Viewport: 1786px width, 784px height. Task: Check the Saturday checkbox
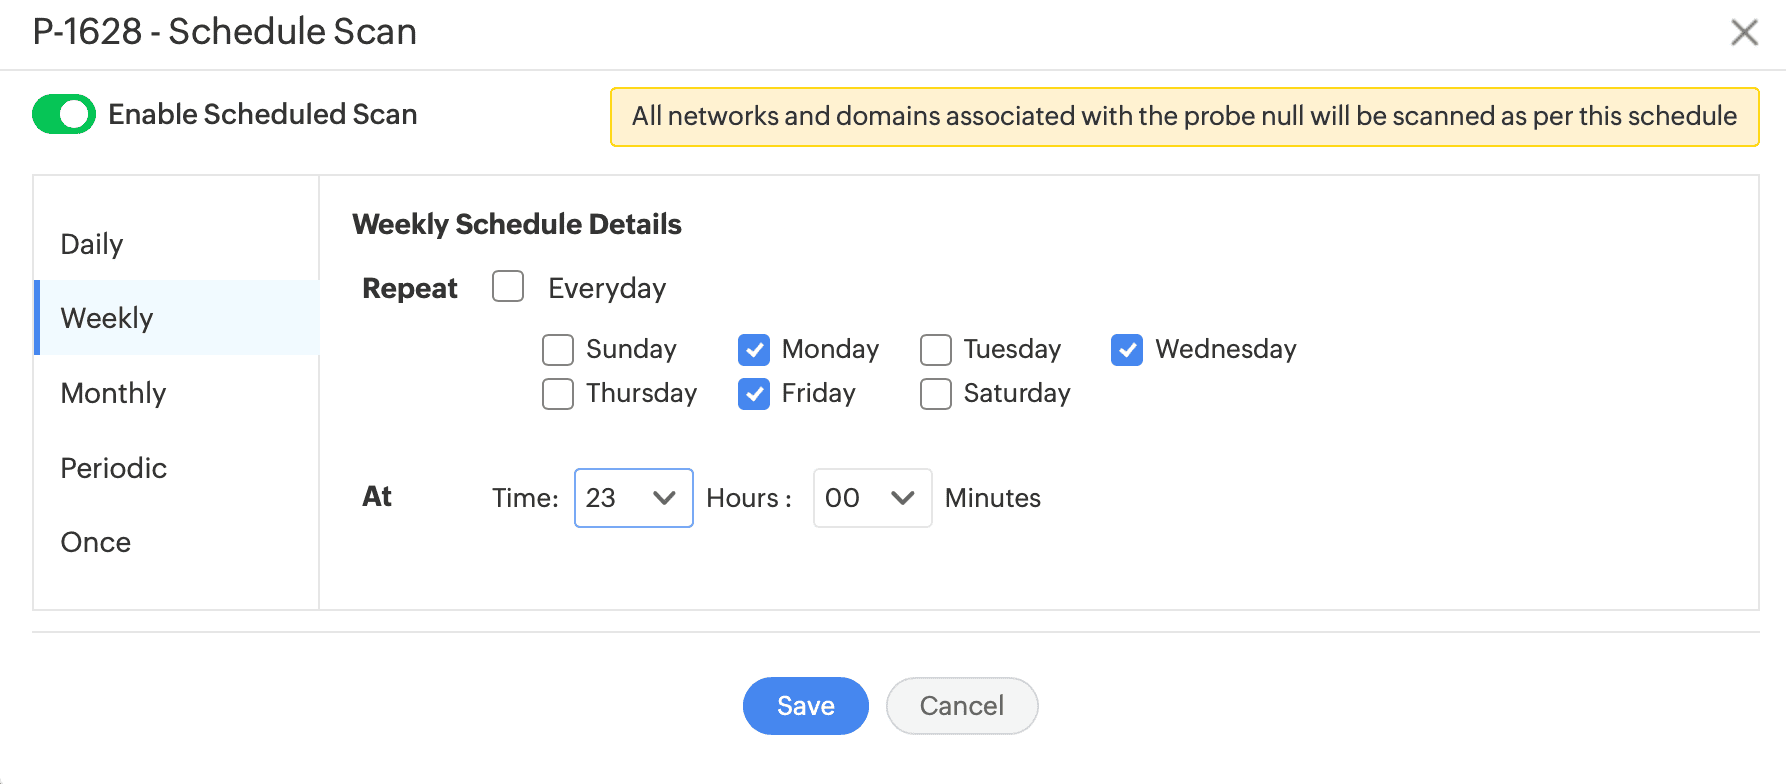click(x=936, y=394)
